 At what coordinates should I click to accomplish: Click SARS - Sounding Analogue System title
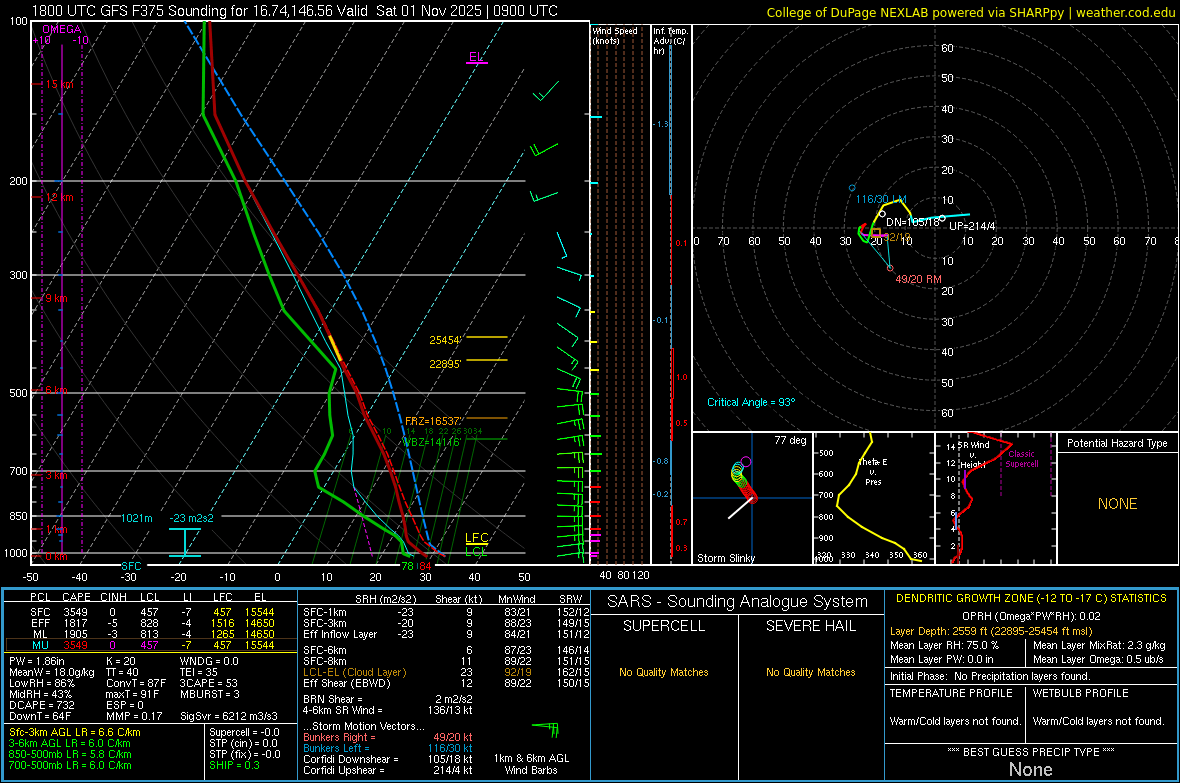tap(737, 602)
